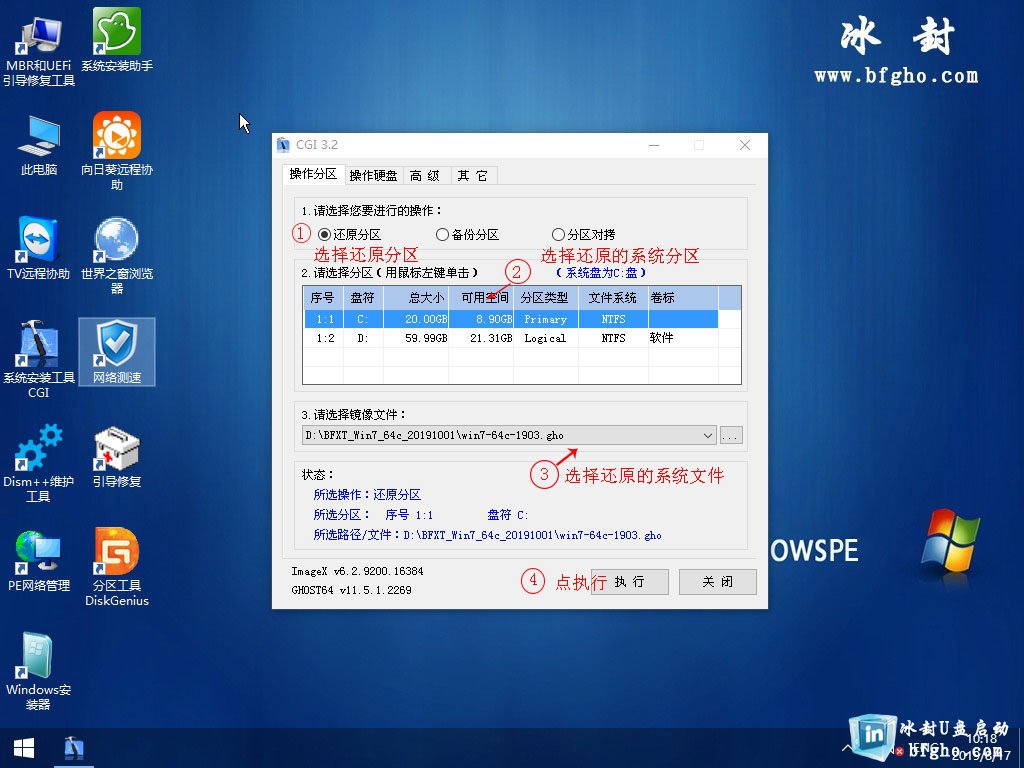Click the 可用空间 column header

(x=481, y=298)
